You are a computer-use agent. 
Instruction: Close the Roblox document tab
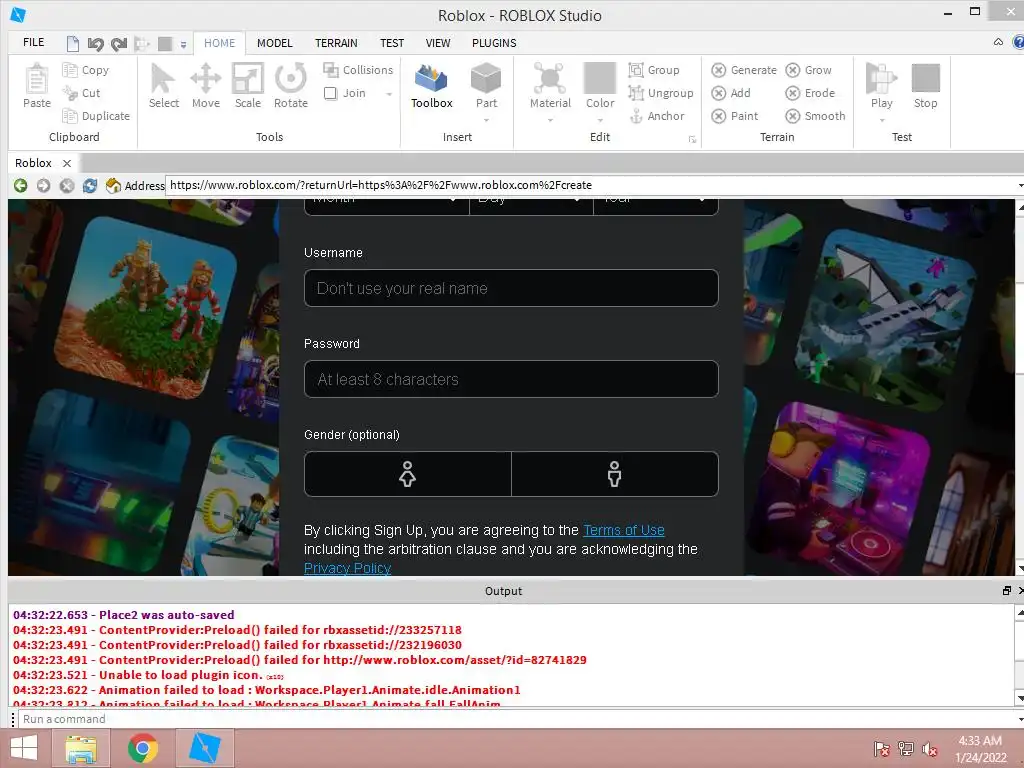coord(67,163)
